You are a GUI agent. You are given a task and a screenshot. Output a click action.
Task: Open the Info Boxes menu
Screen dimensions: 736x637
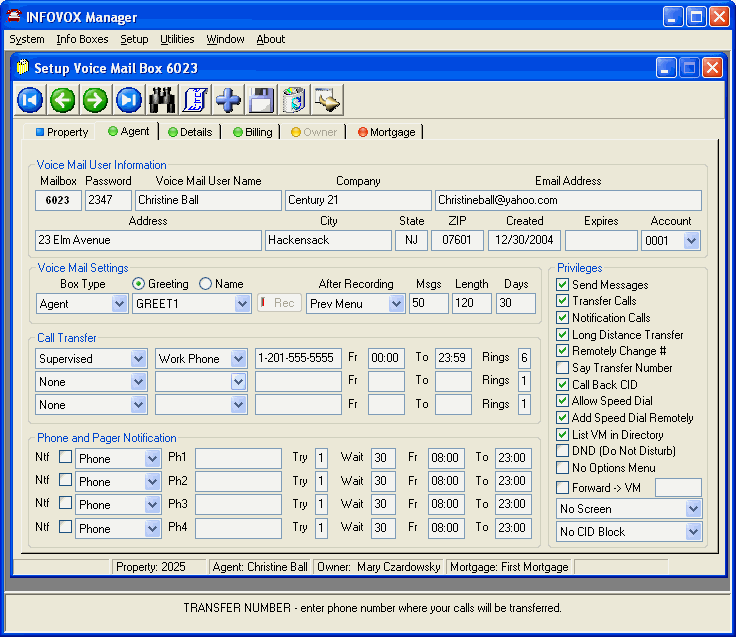click(x=82, y=39)
